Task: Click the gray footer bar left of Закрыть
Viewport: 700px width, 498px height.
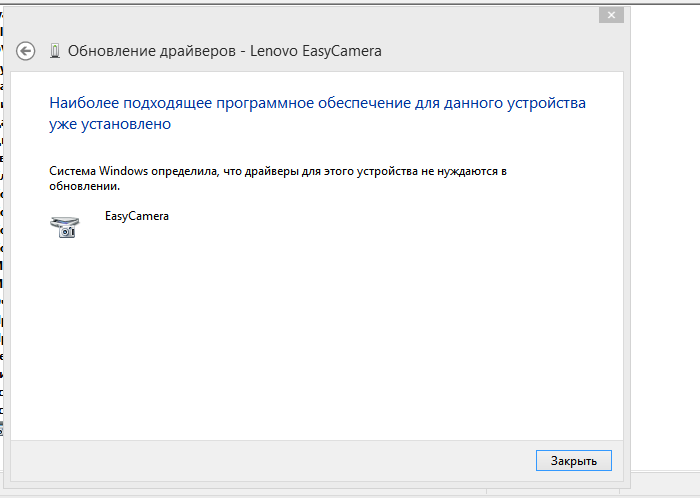Action: point(272,461)
